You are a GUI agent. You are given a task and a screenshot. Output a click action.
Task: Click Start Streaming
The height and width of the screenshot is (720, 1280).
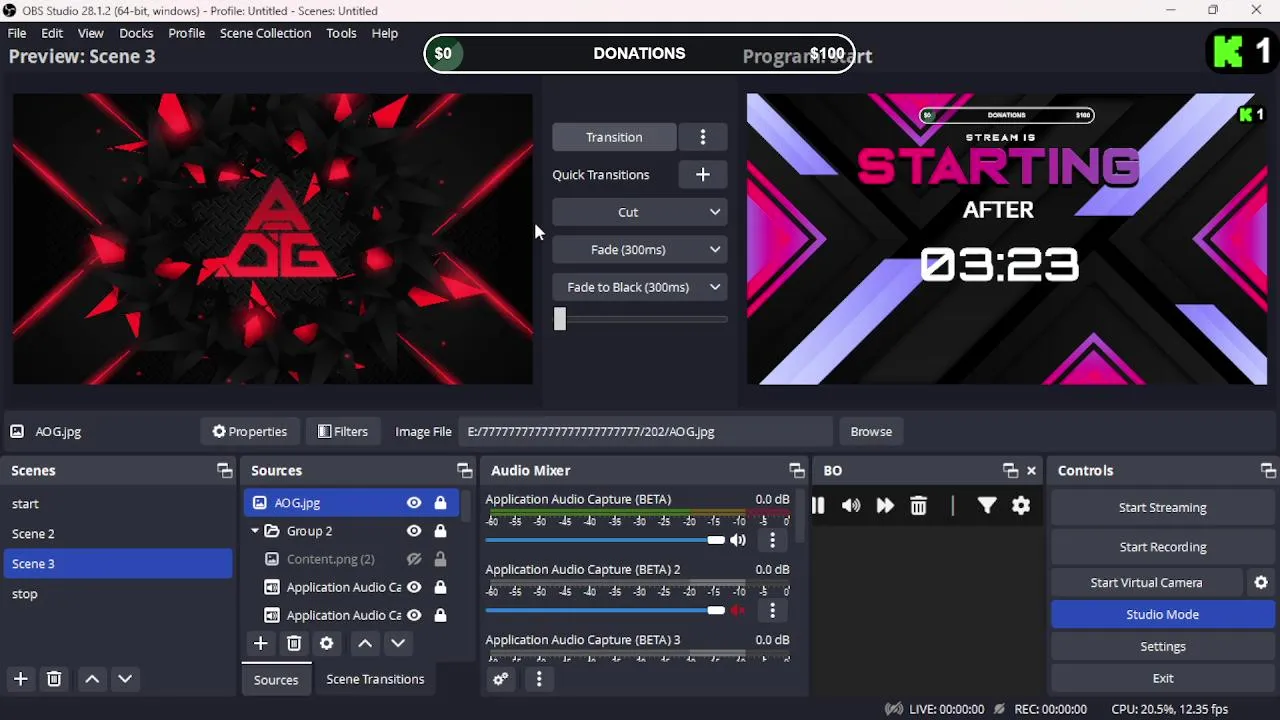1163,507
